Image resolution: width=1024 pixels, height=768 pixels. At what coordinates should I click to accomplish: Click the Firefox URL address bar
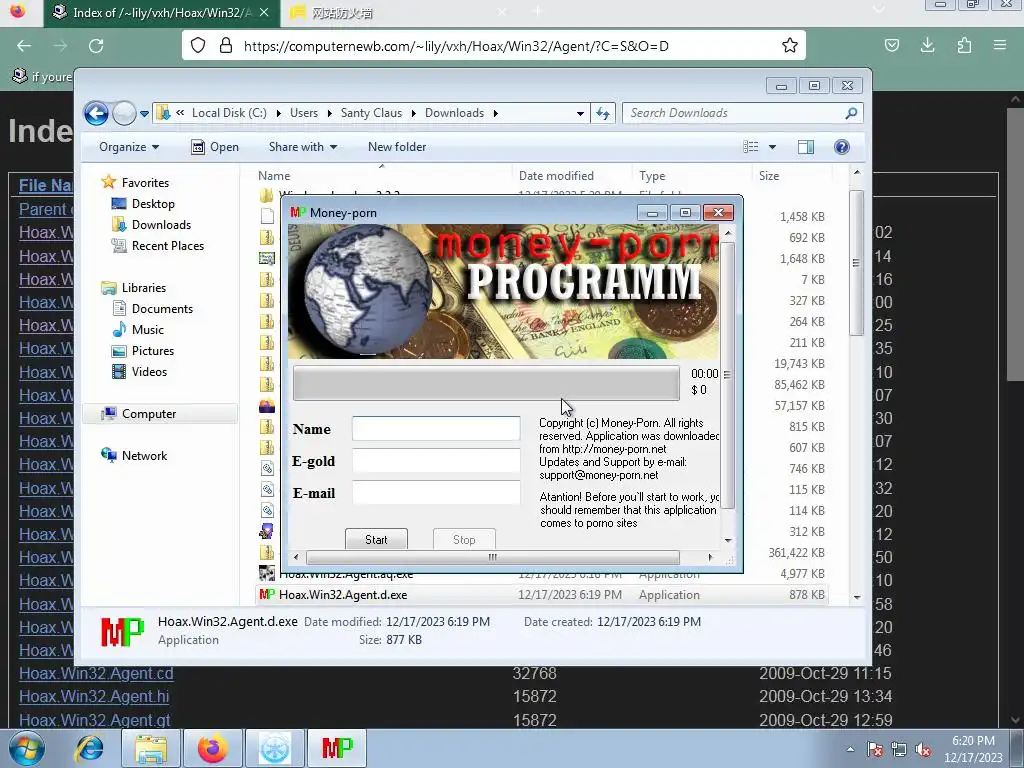(x=494, y=46)
